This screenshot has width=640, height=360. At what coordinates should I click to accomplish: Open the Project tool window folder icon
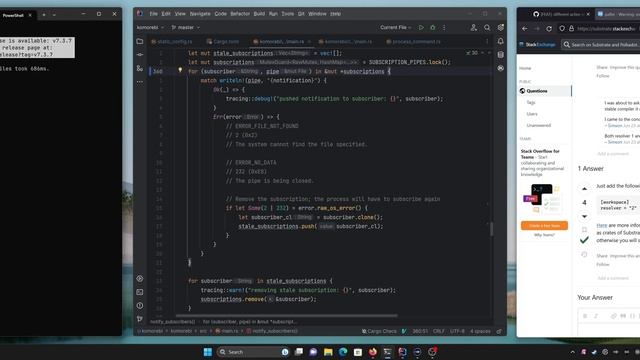(x=140, y=41)
